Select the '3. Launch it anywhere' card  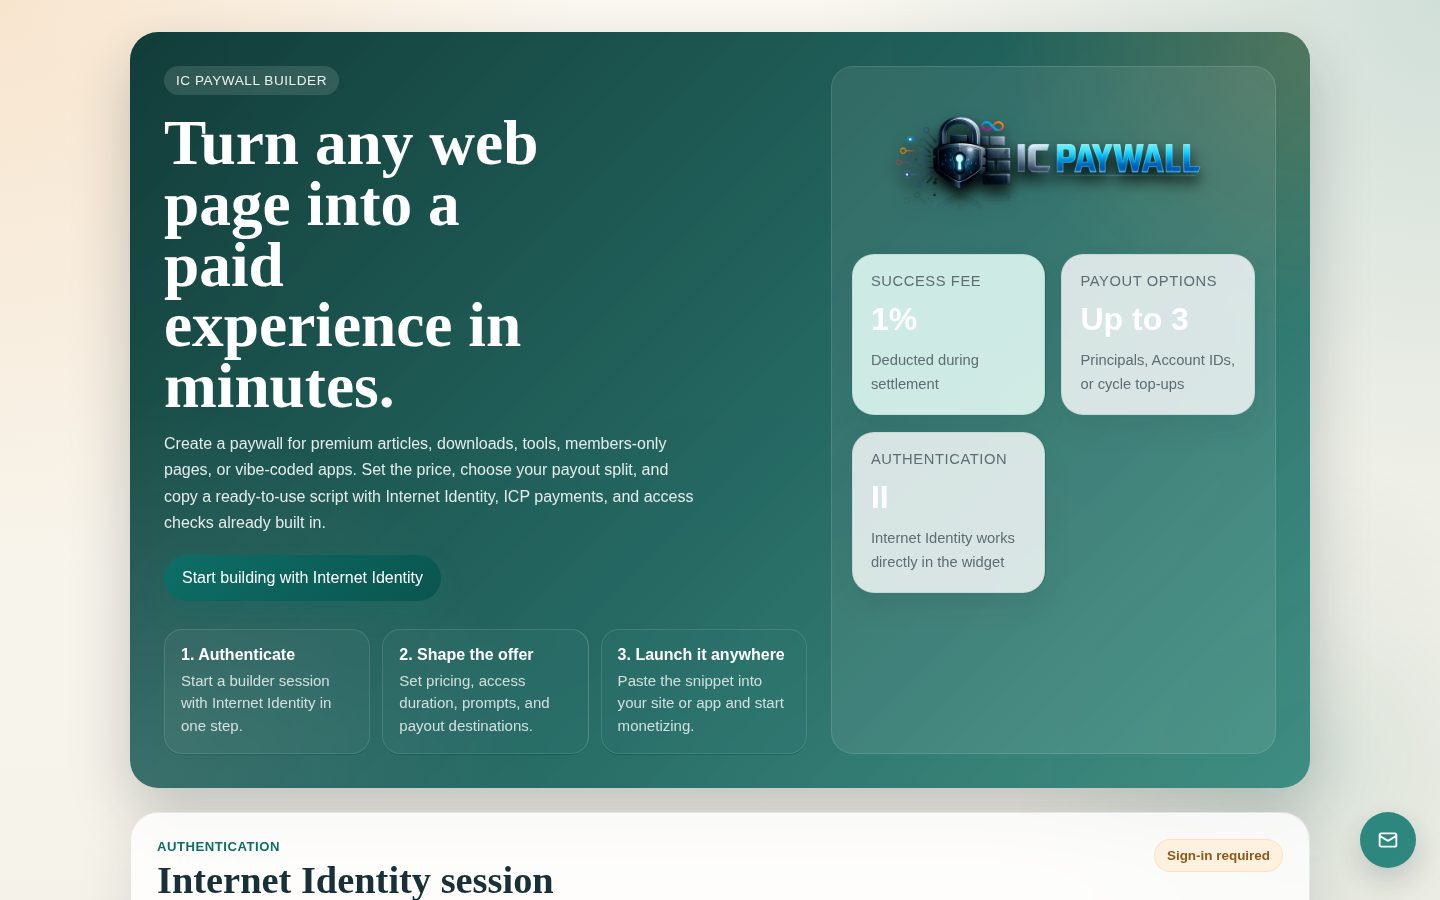704,691
